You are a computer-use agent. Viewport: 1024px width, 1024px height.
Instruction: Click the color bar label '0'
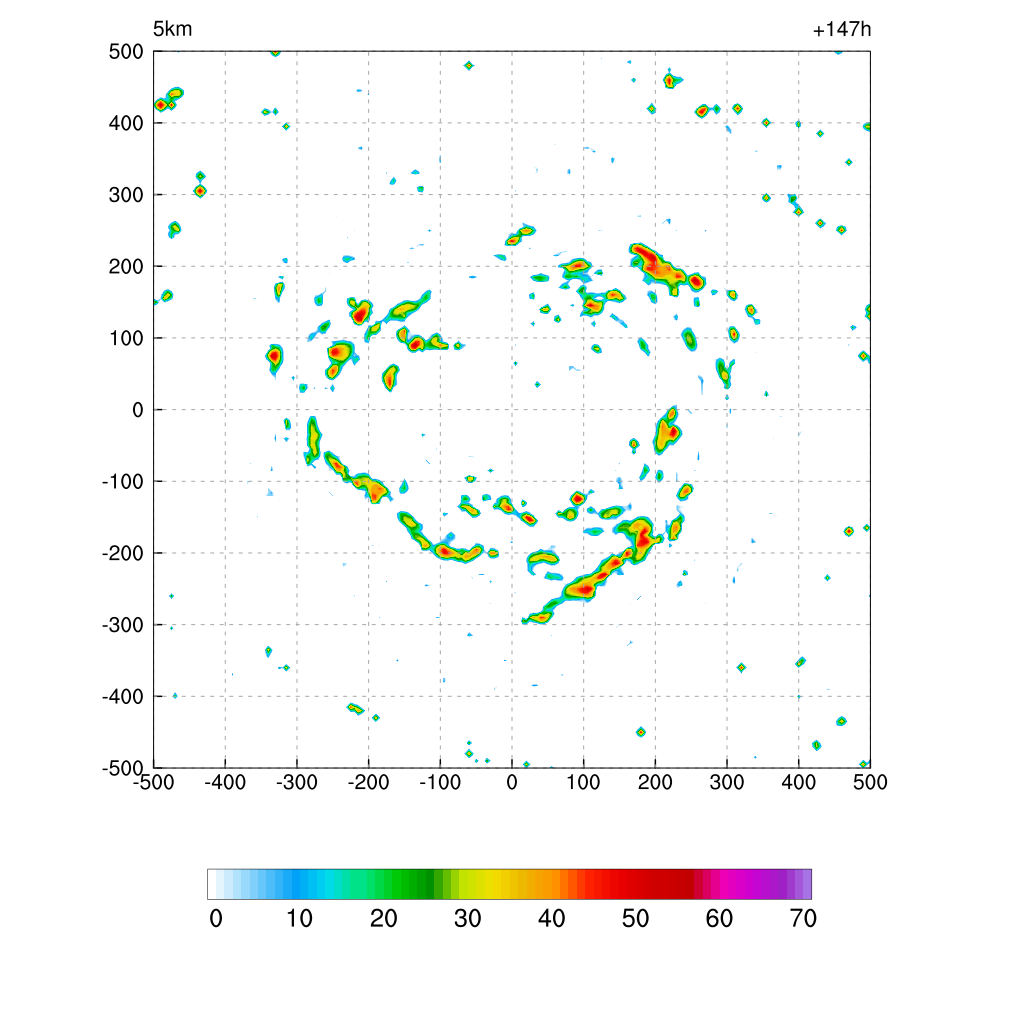216,919
